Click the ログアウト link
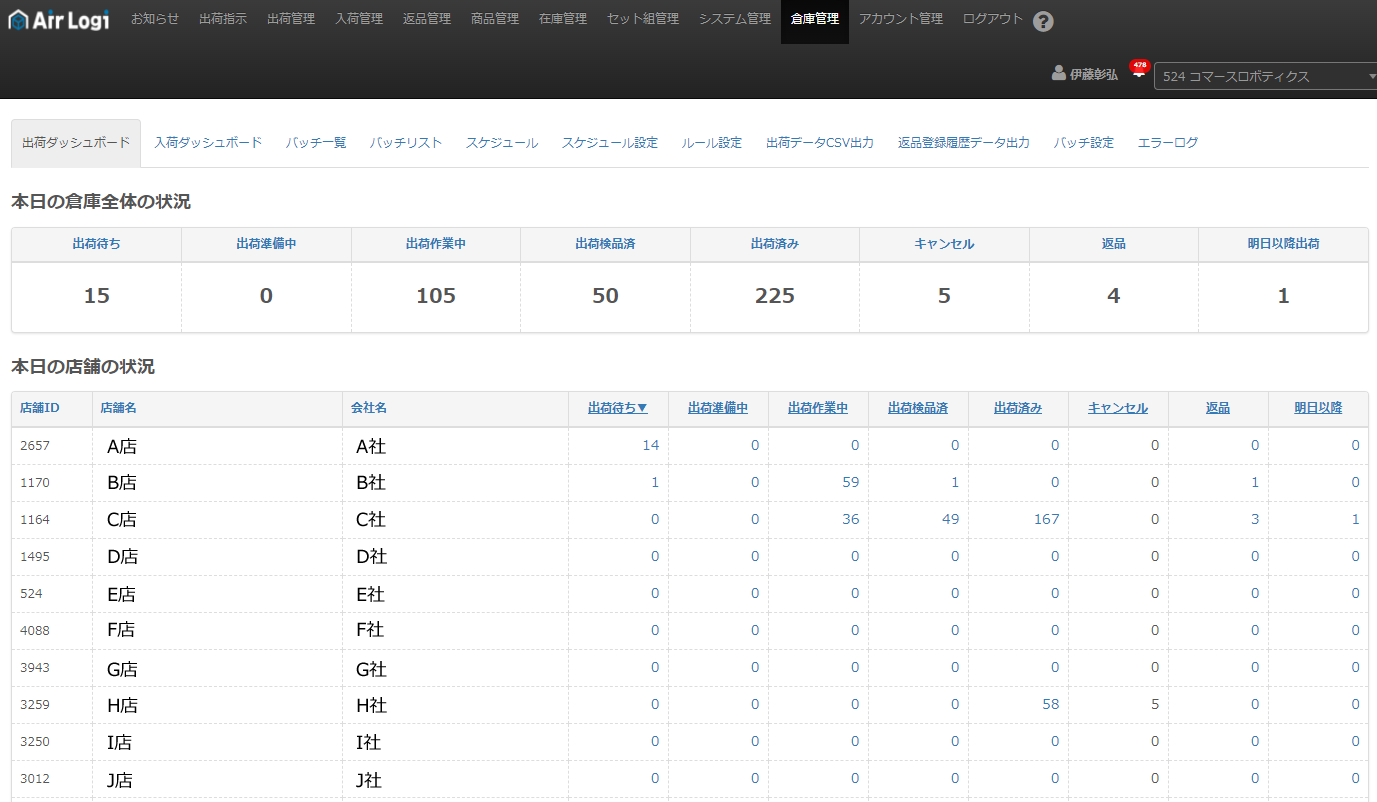Image resolution: width=1377 pixels, height=802 pixels. click(993, 19)
